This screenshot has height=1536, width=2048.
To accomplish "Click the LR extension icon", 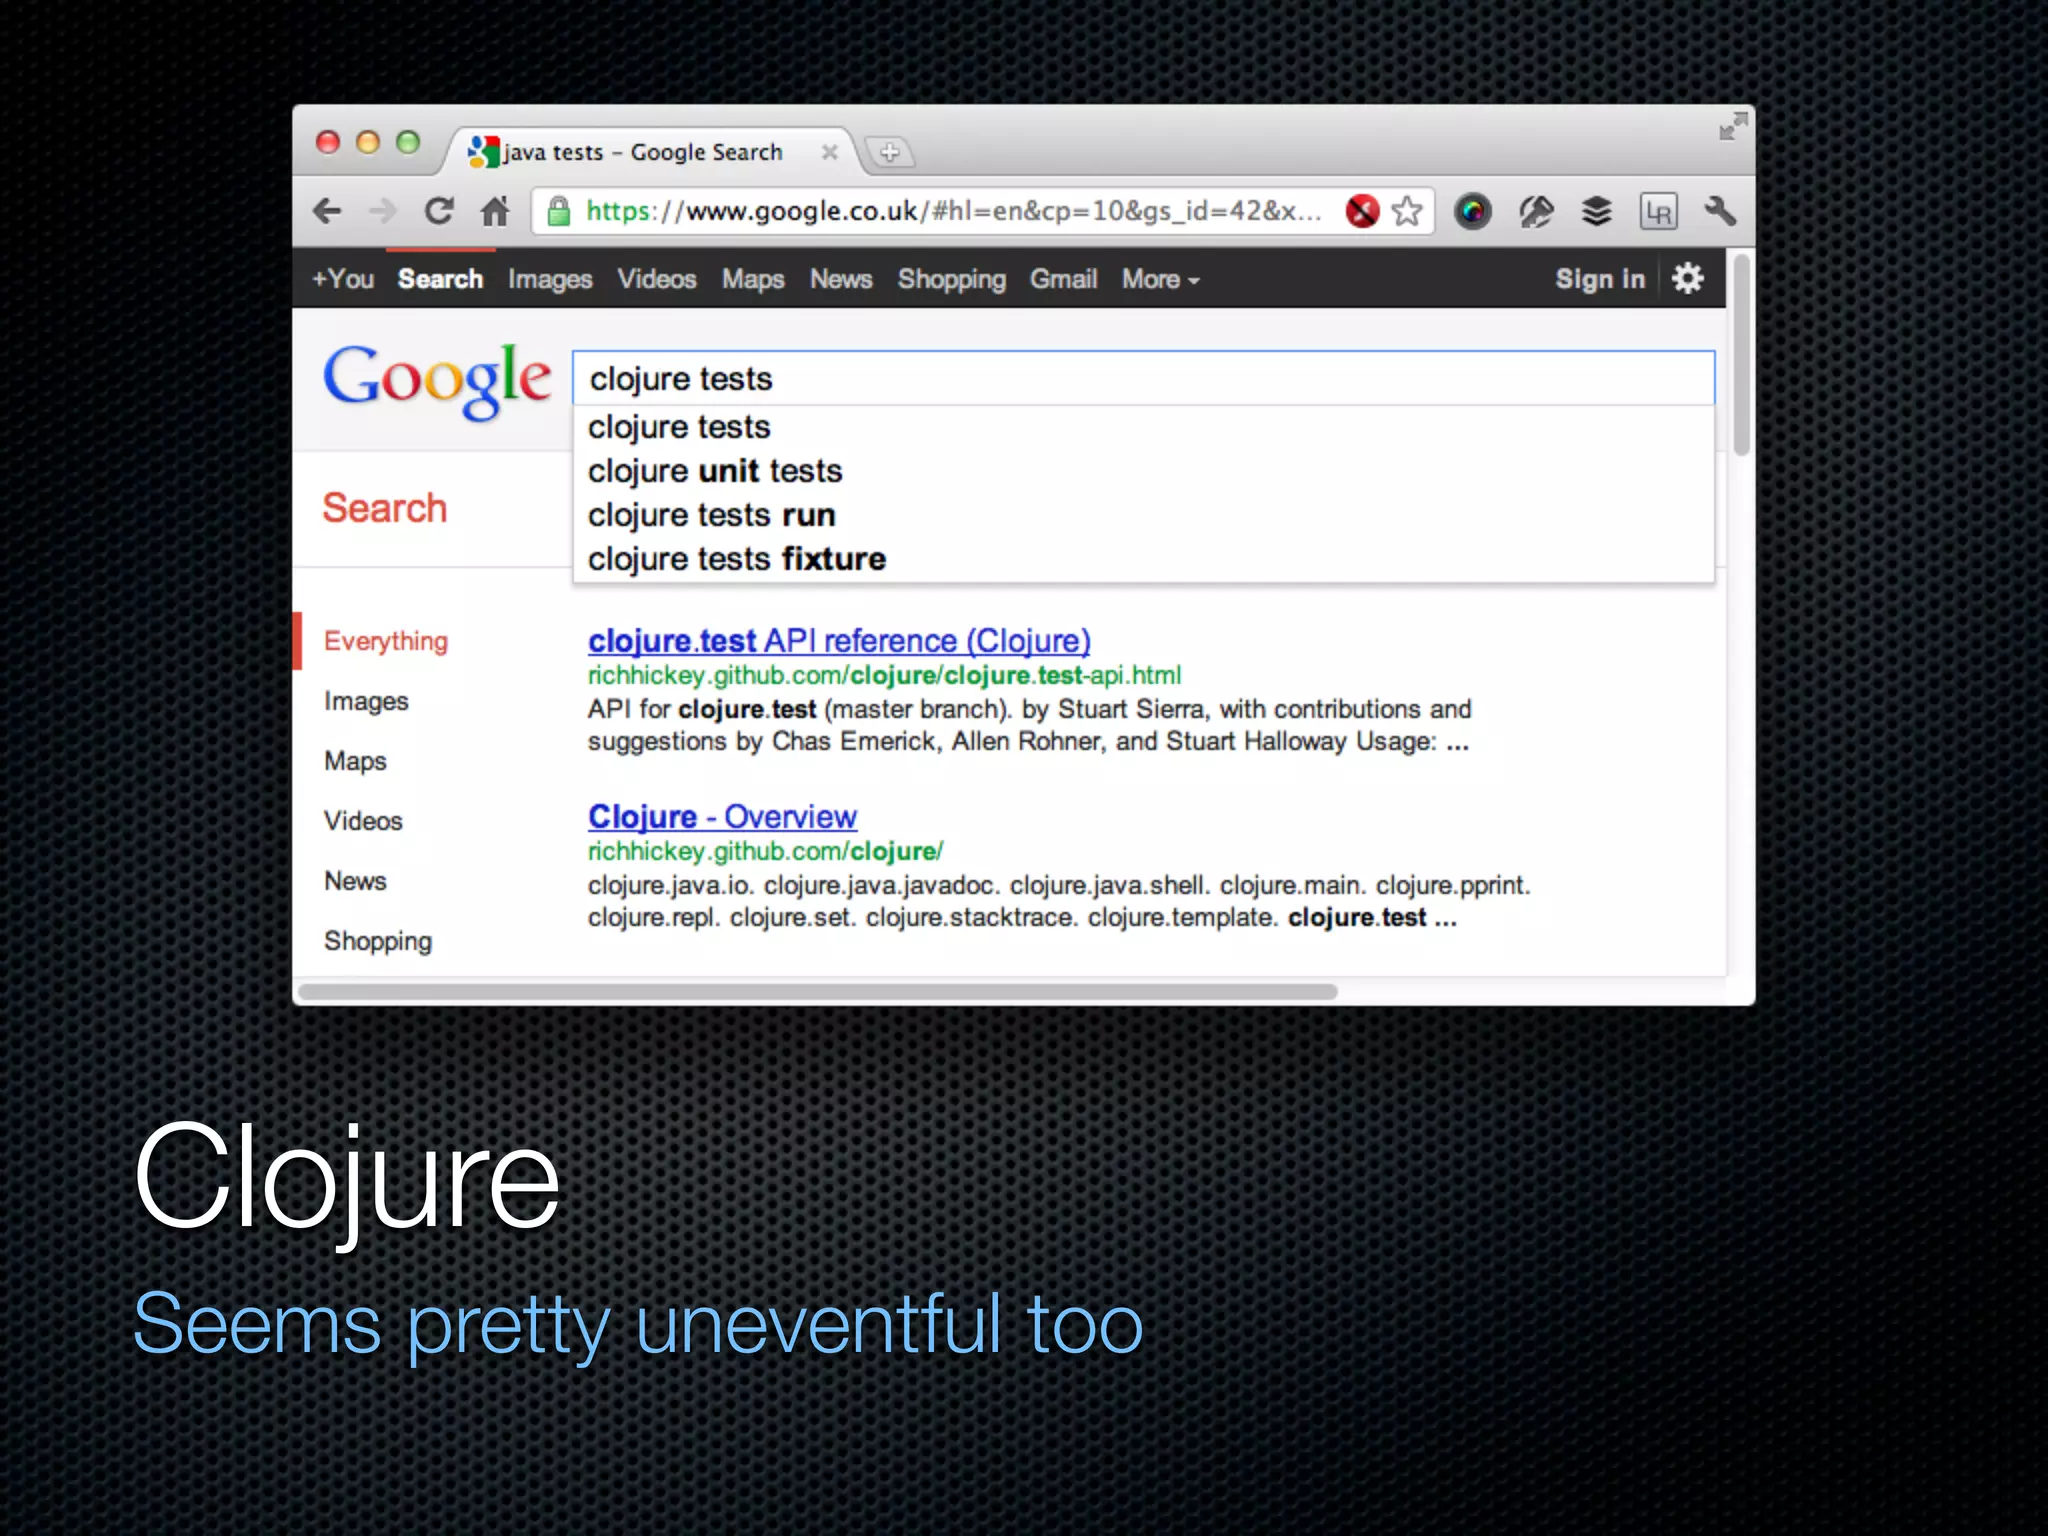I will pos(1658,211).
